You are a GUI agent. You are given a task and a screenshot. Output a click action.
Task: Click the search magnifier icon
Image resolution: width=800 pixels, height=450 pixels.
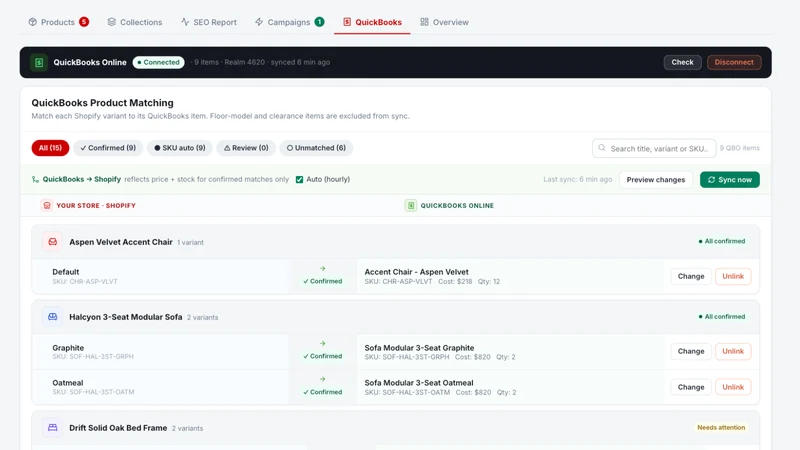602,148
